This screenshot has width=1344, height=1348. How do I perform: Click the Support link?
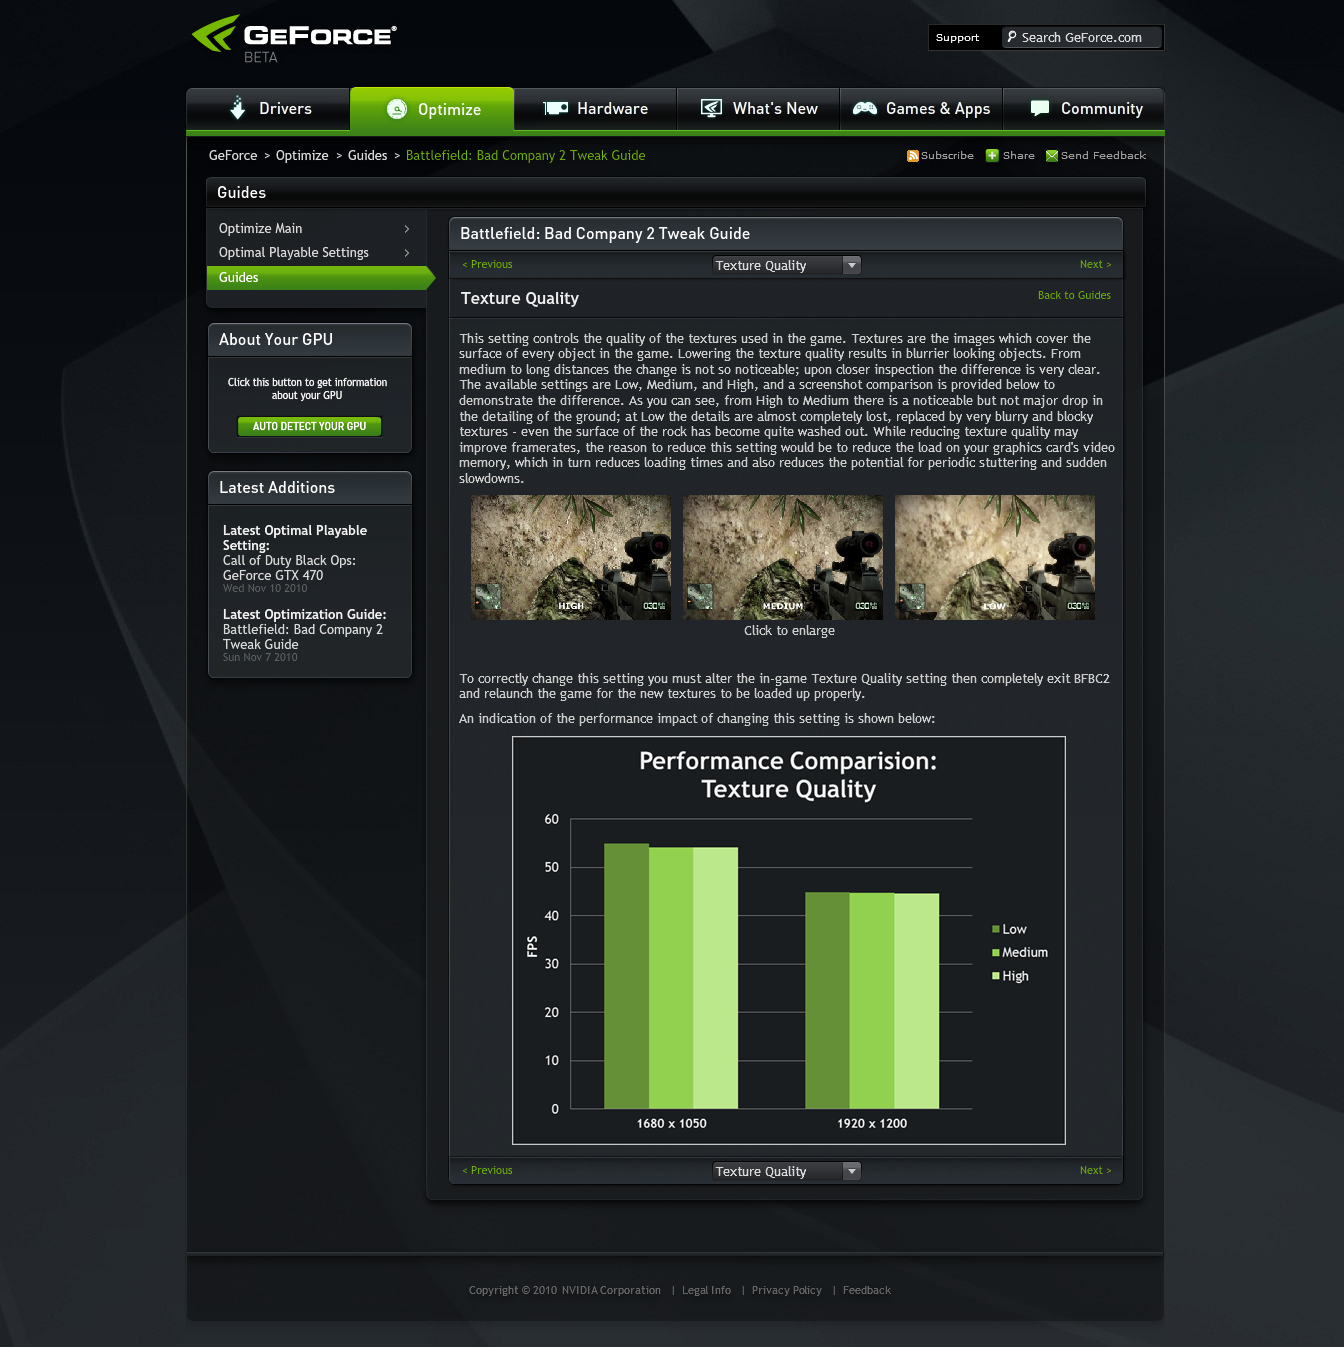(x=957, y=38)
